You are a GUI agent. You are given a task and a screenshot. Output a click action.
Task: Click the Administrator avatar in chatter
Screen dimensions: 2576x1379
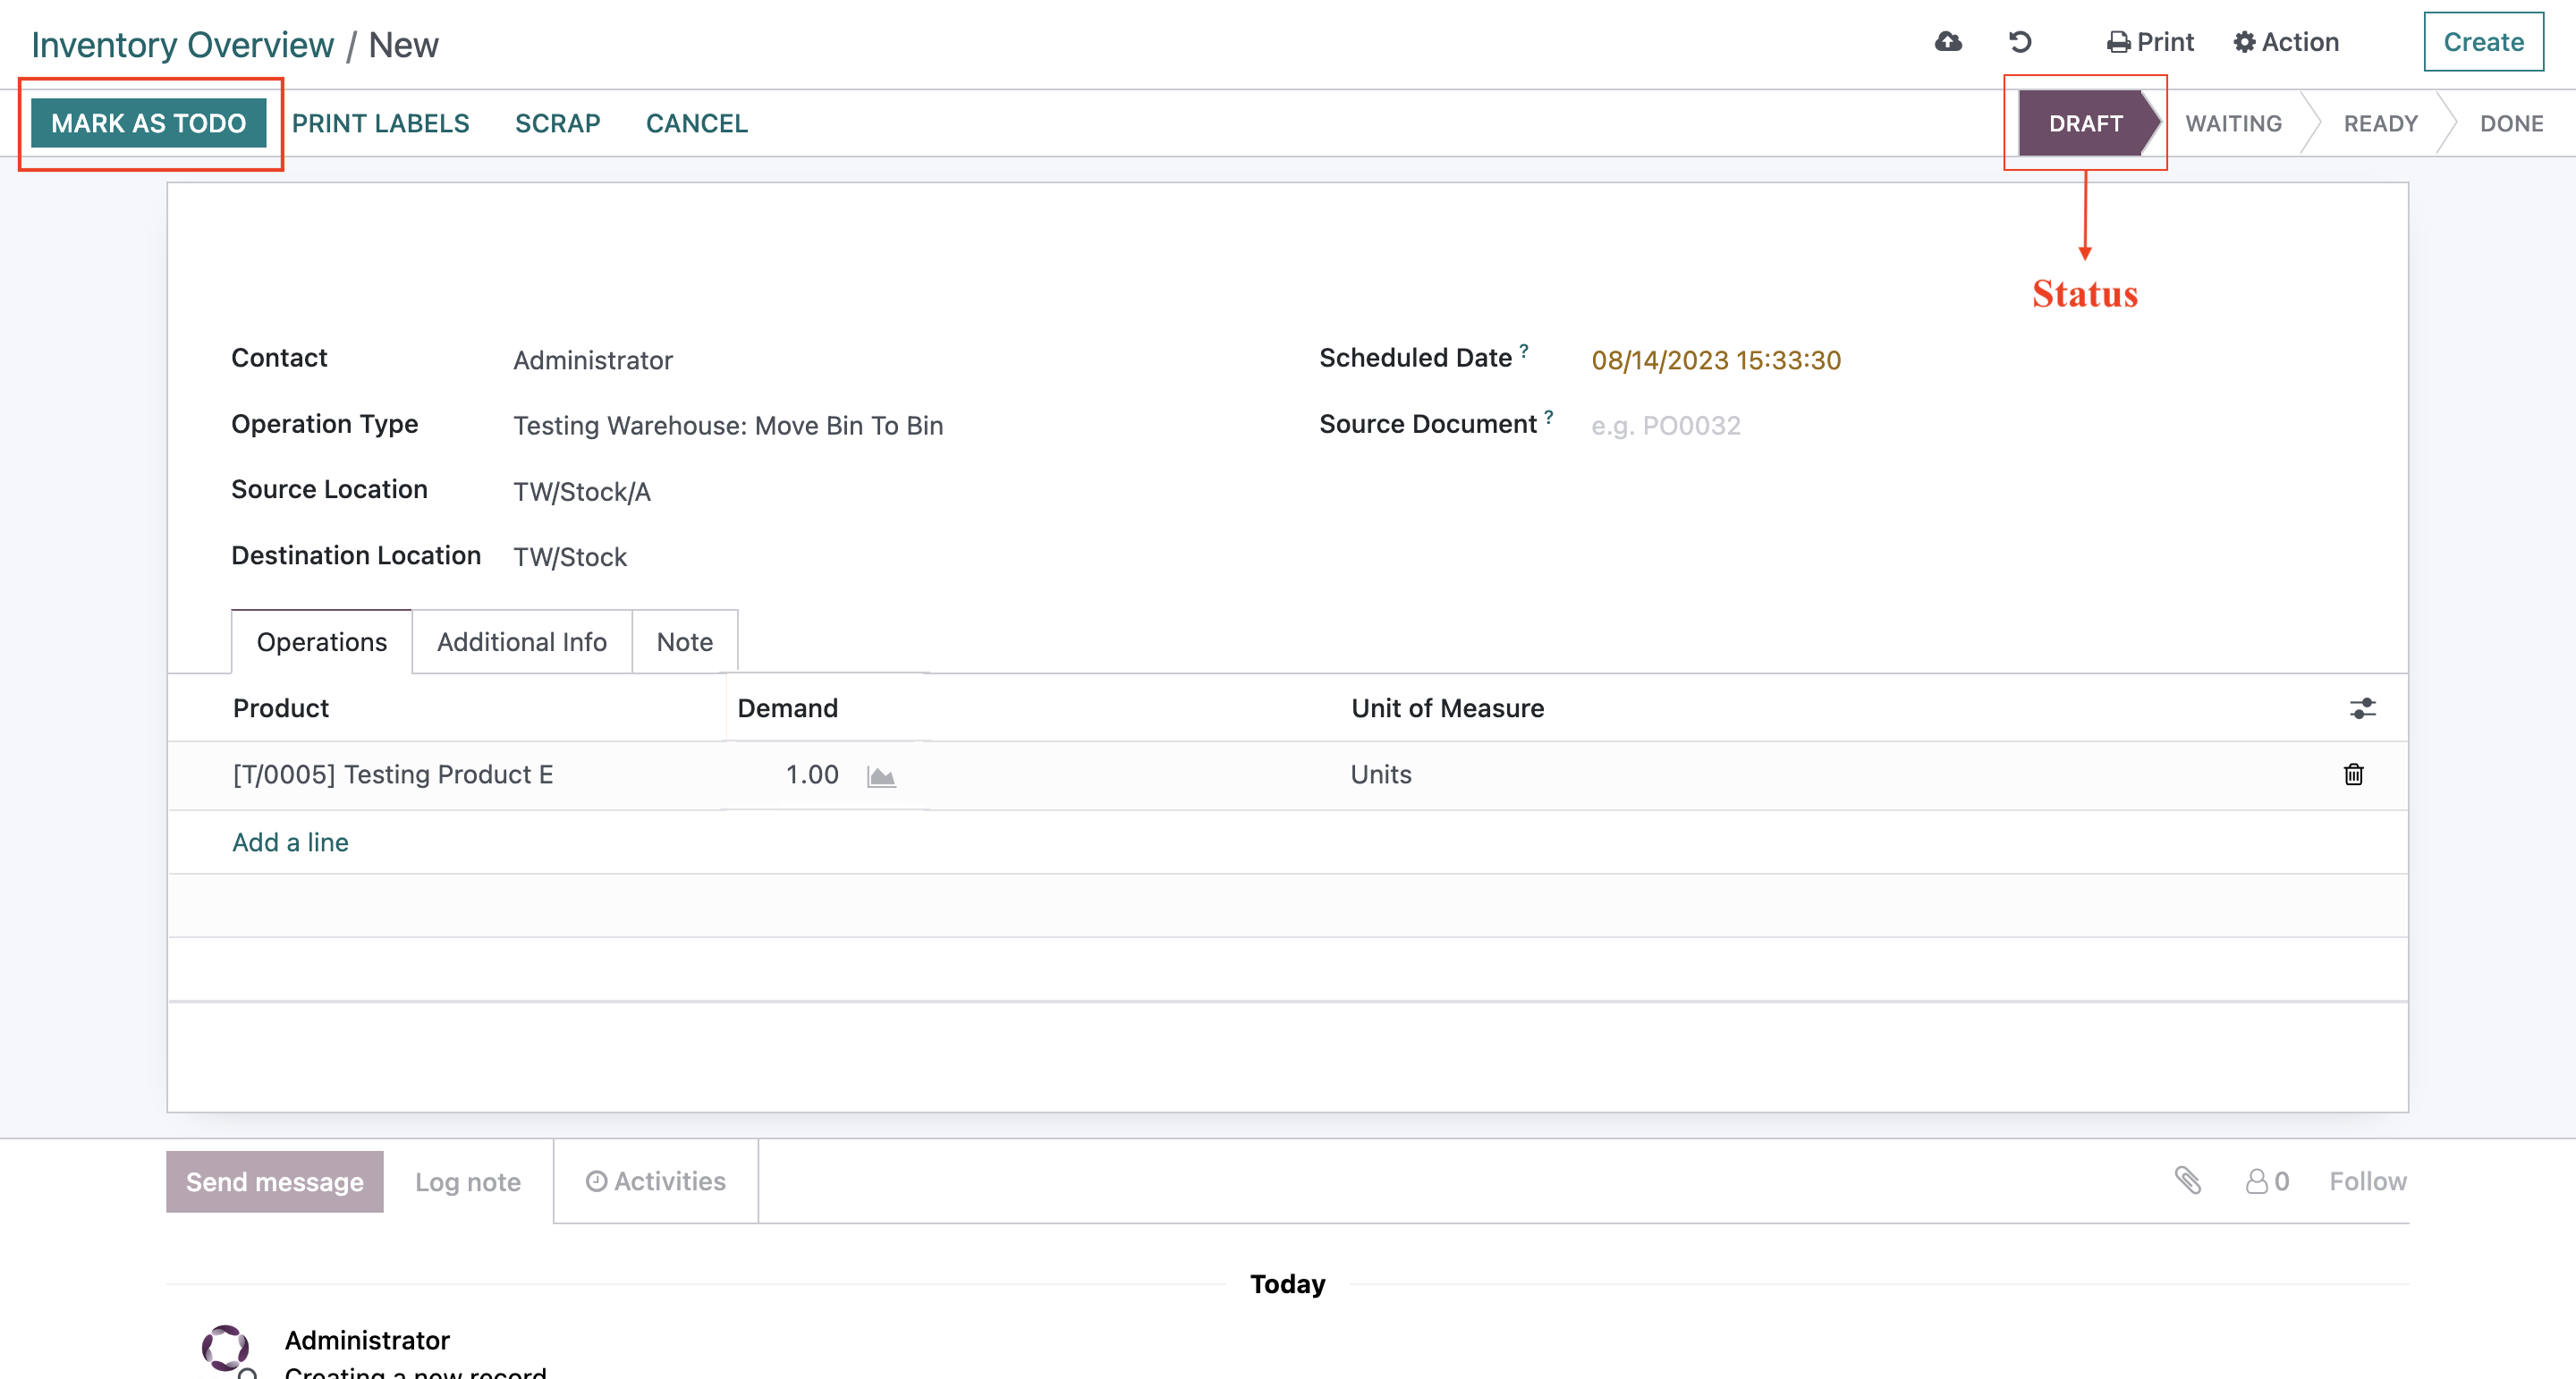pyautogui.click(x=226, y=1348)
